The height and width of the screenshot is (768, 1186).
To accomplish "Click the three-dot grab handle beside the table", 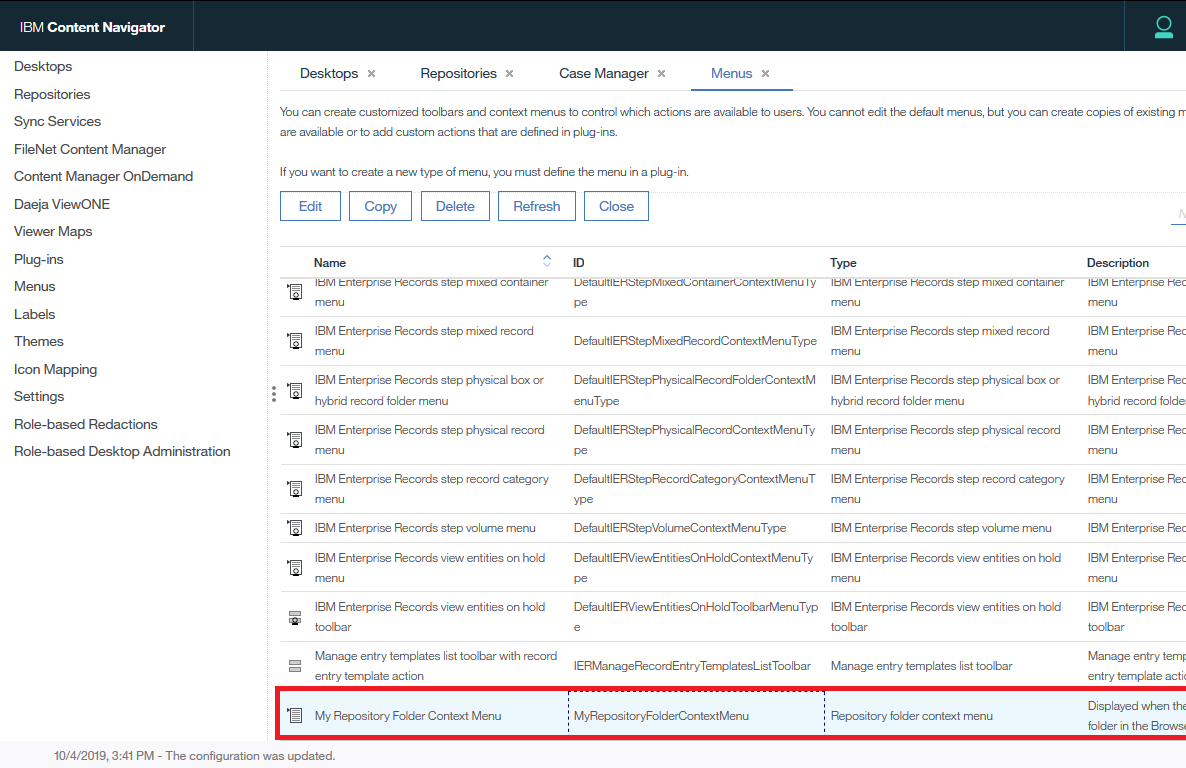I will 273,394.
